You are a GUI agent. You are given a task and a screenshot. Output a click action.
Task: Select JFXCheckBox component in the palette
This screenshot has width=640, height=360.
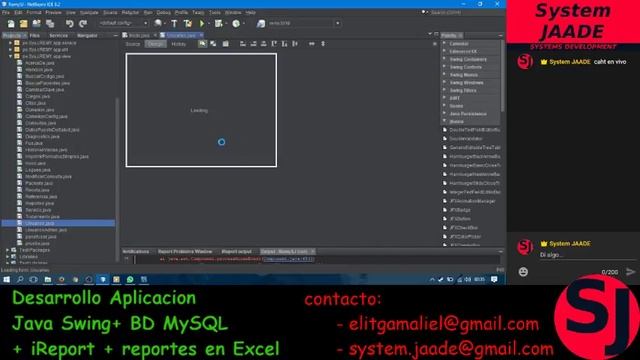tap(463, 228)
